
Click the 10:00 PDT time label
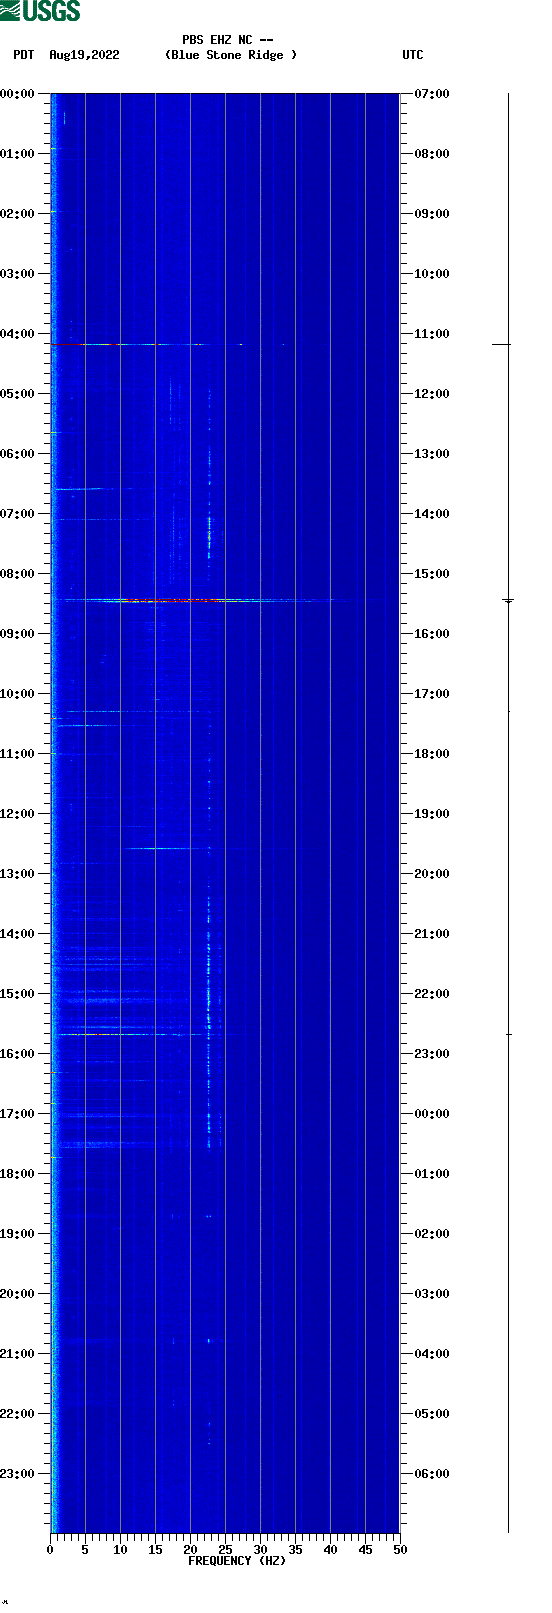(x=17, y=694)
